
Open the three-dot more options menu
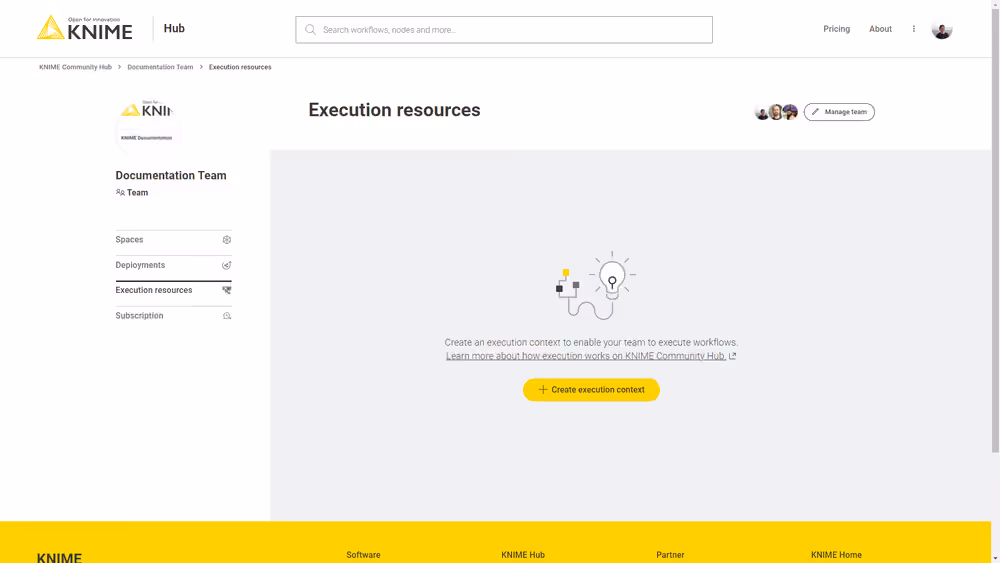(913, 29)
